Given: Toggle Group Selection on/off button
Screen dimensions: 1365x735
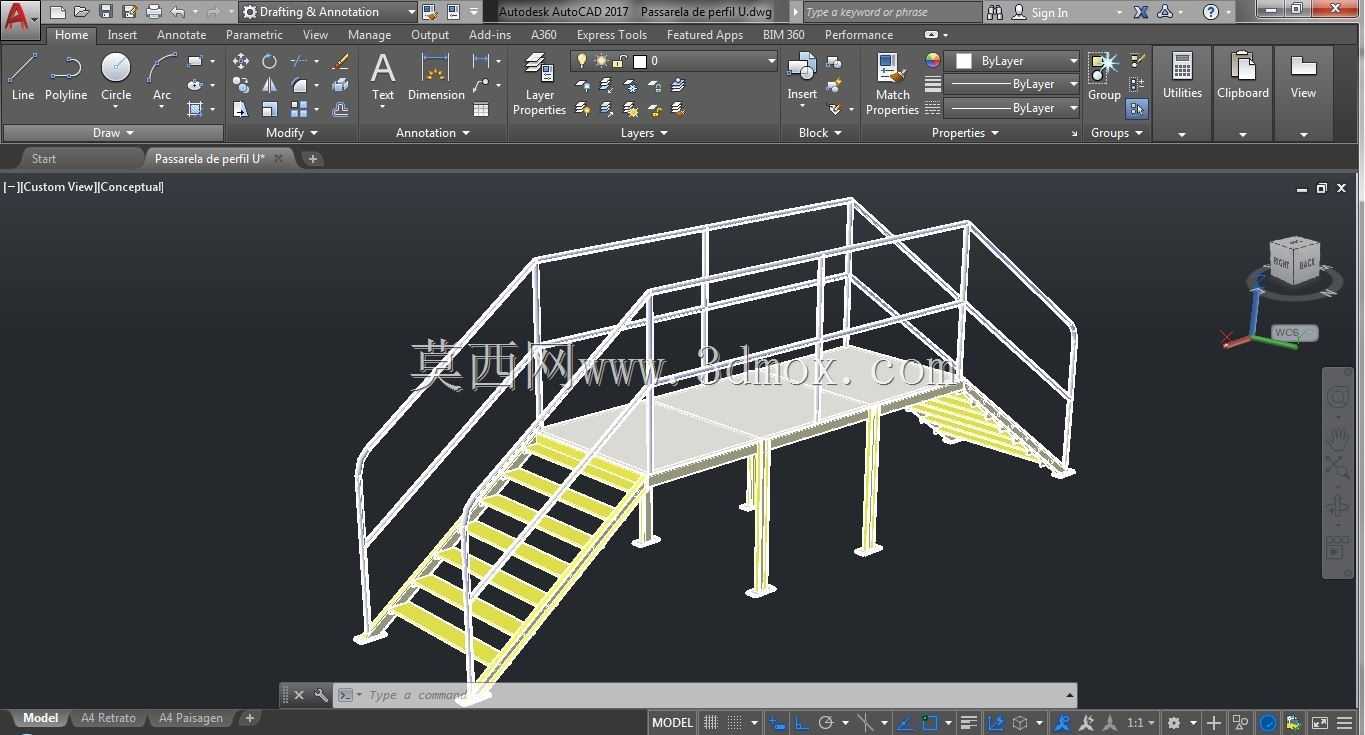Looking at the screenshot, I should coord(1137,108).
